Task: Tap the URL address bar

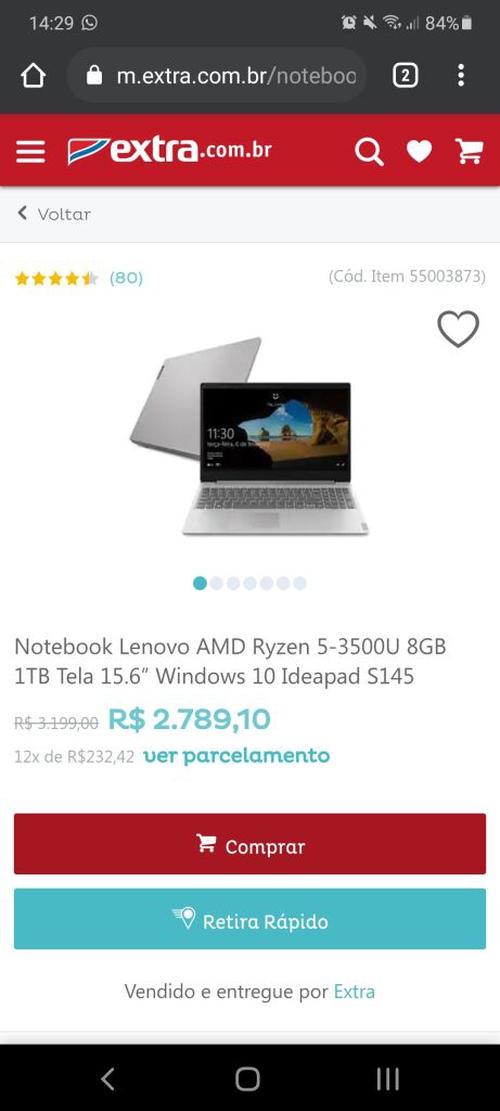Action: click(x=217, y=75)
